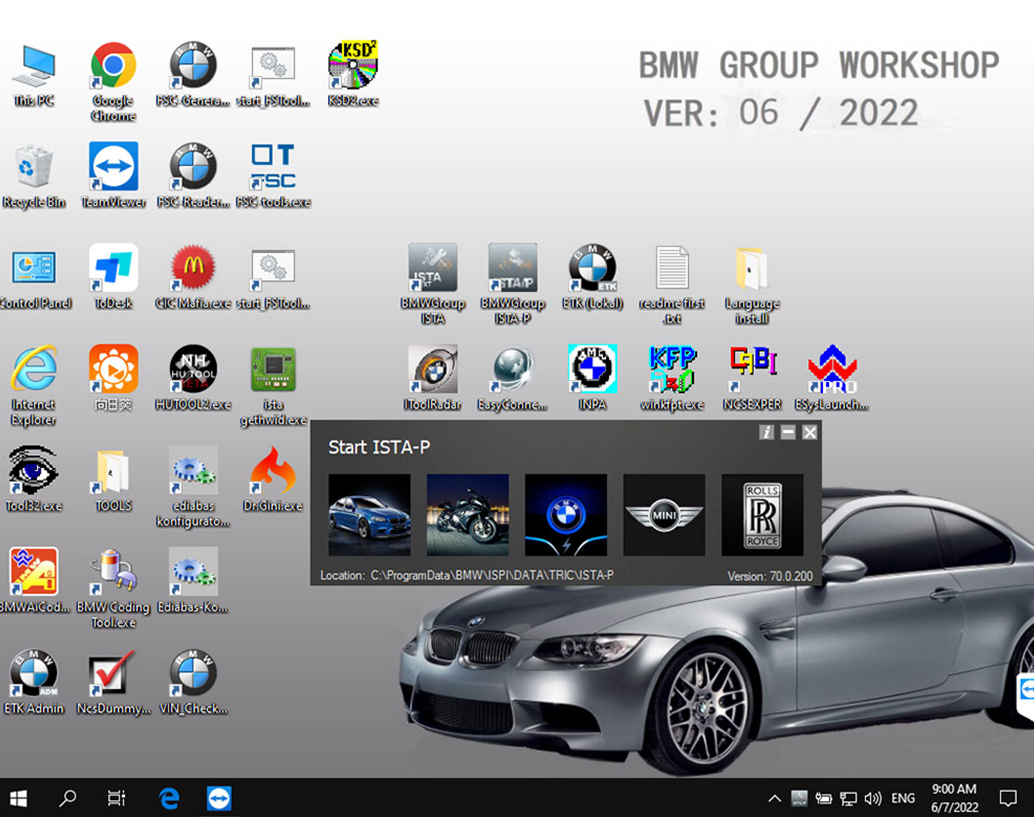Viewport: 1034px width, 817px height.
Task: Expand the hidden system tray icons
Action: pos(775,799)
